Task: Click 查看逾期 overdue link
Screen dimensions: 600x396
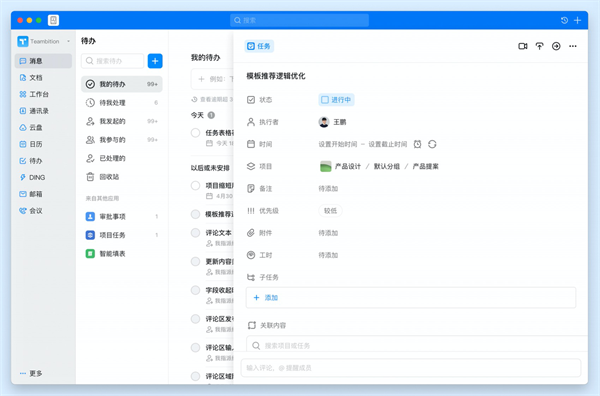Action: (x=212, y=99)
